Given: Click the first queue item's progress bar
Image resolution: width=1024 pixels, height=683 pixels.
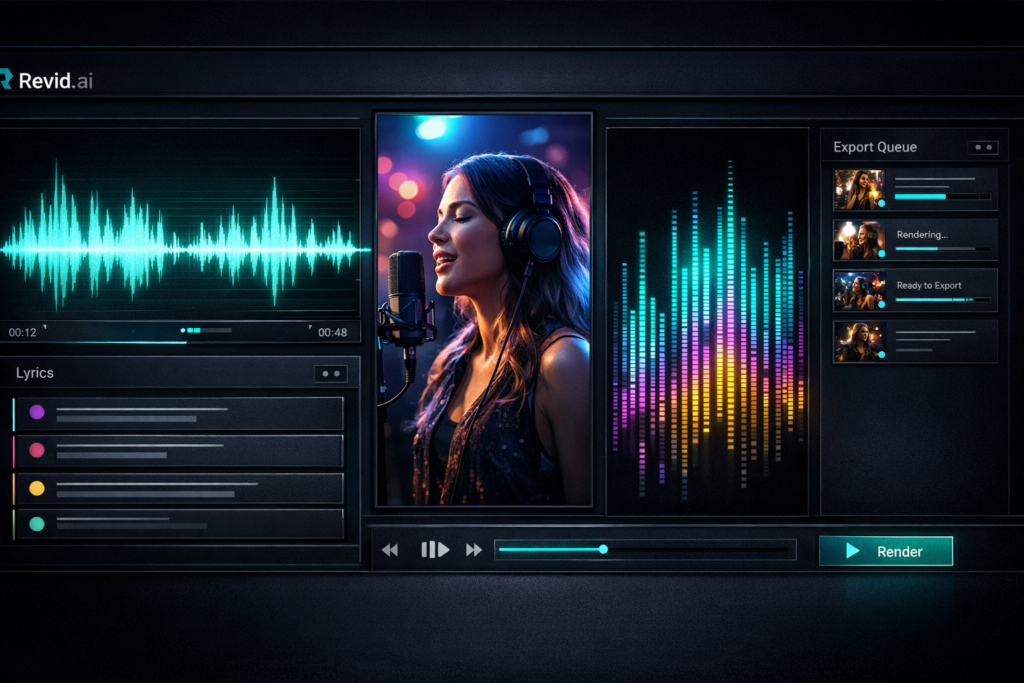Looking at the screenshot, I should point(942,196).
